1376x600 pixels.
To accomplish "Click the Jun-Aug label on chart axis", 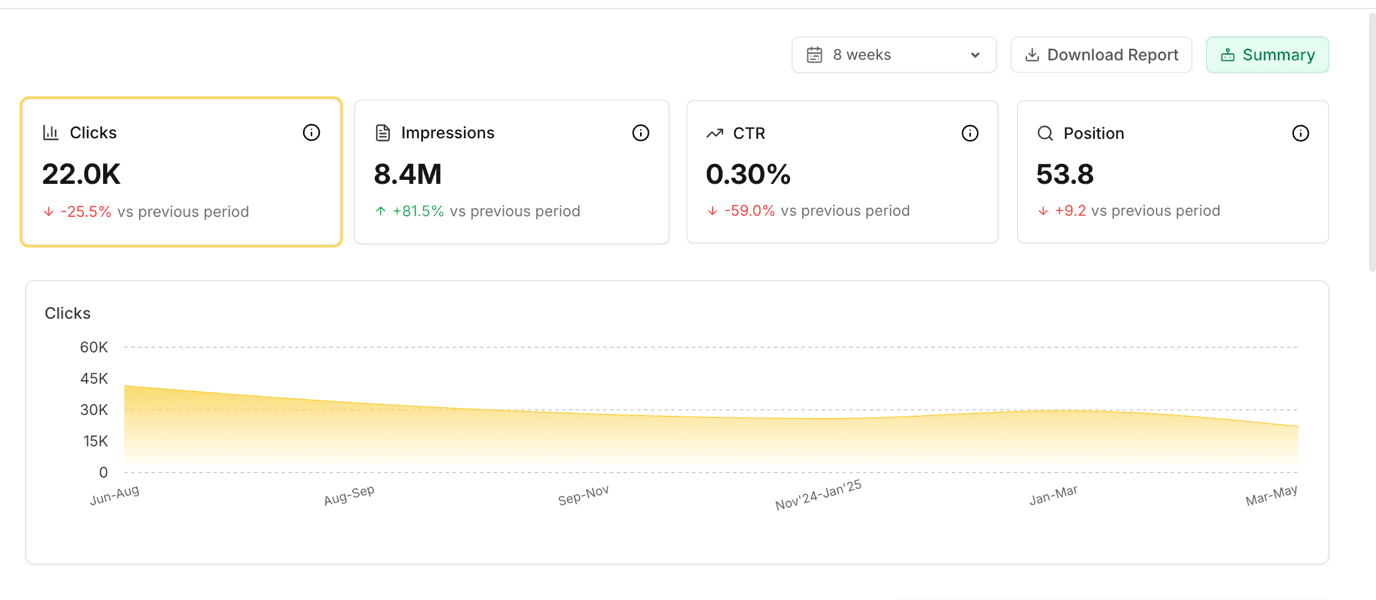I will pyautogui.click(x=115, y=495).
